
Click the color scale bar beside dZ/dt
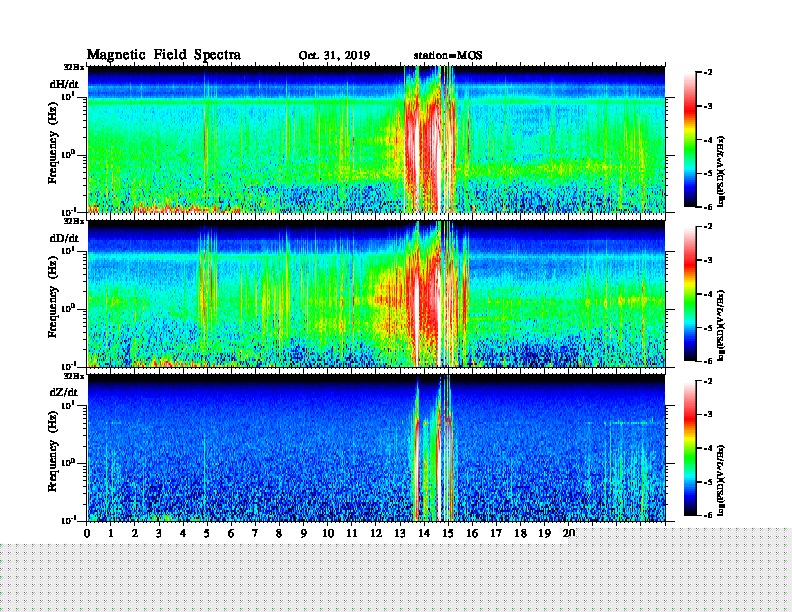690,448
